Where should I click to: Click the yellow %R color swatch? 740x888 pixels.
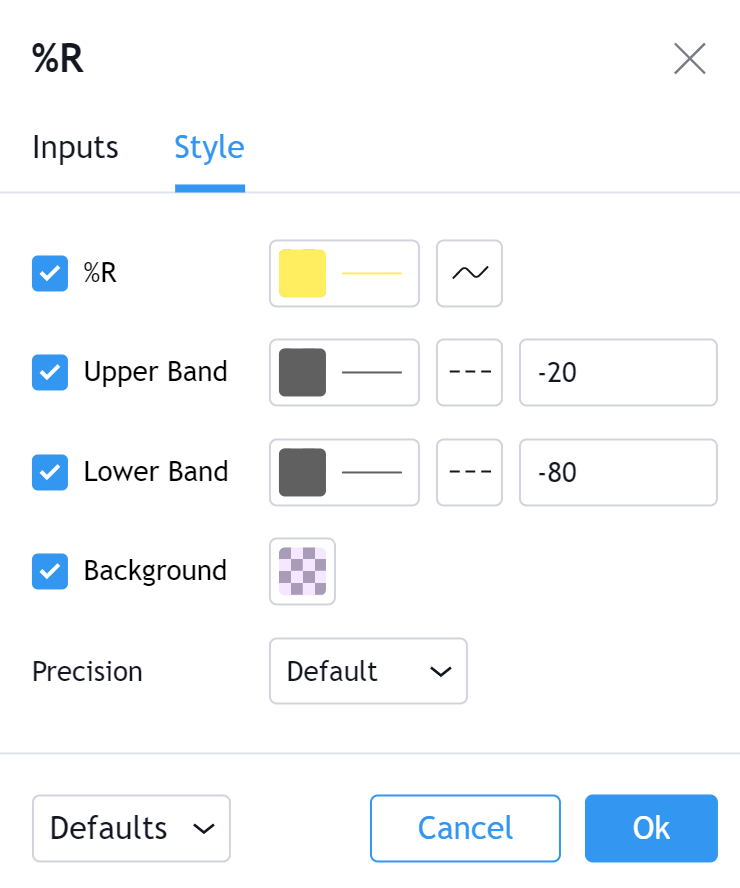click(x=303, y=273)
